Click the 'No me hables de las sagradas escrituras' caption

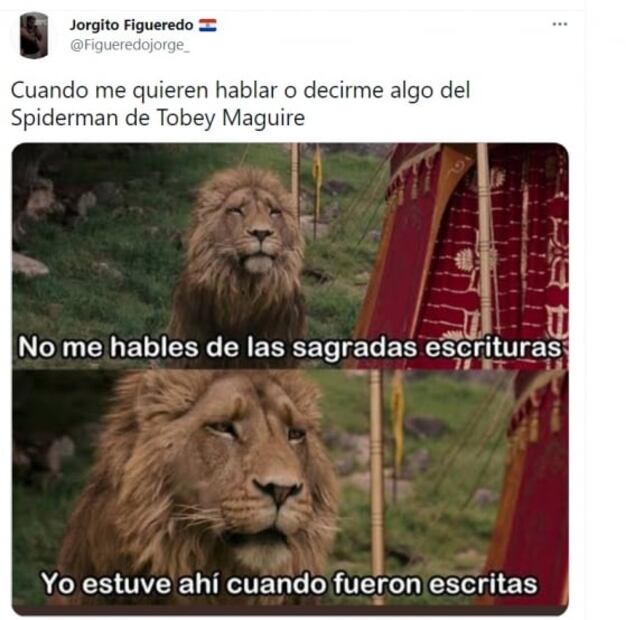[290, 348]
